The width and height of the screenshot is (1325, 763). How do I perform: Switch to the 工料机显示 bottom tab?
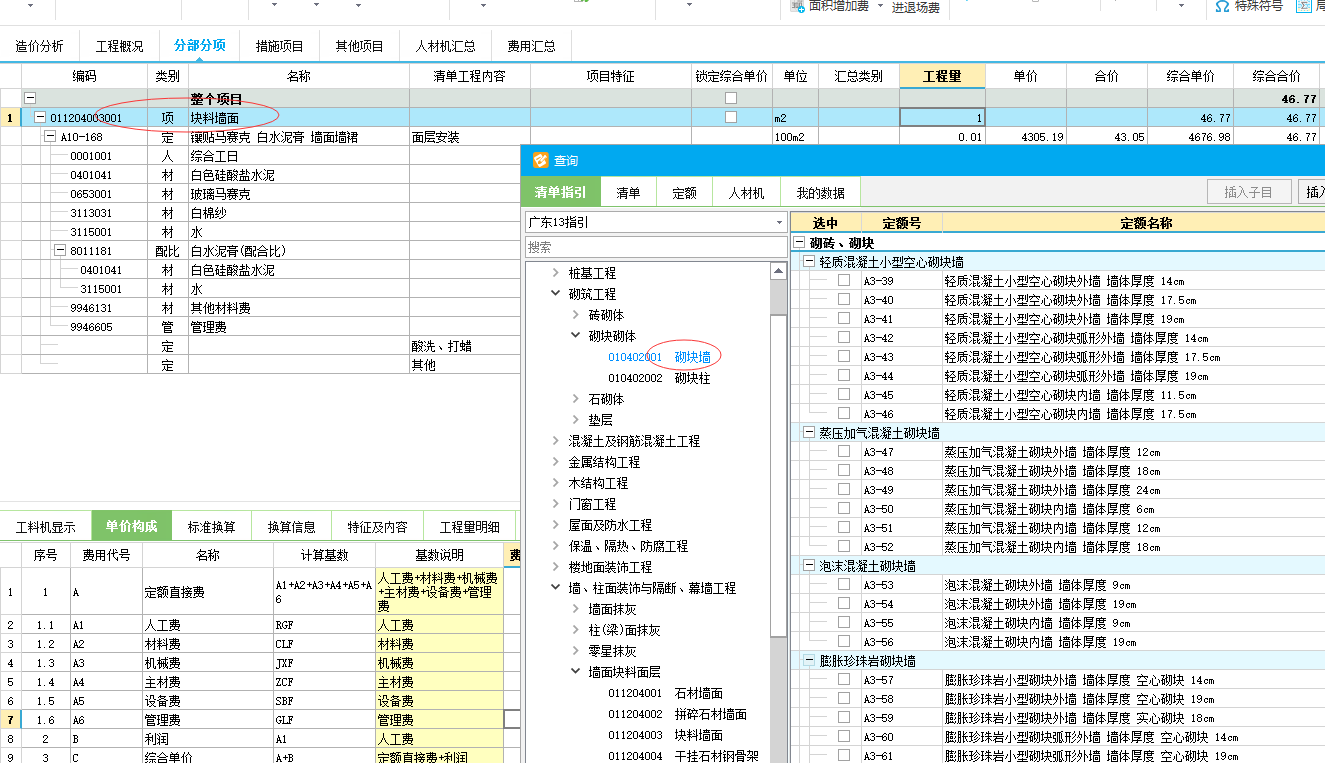point(46,527)
